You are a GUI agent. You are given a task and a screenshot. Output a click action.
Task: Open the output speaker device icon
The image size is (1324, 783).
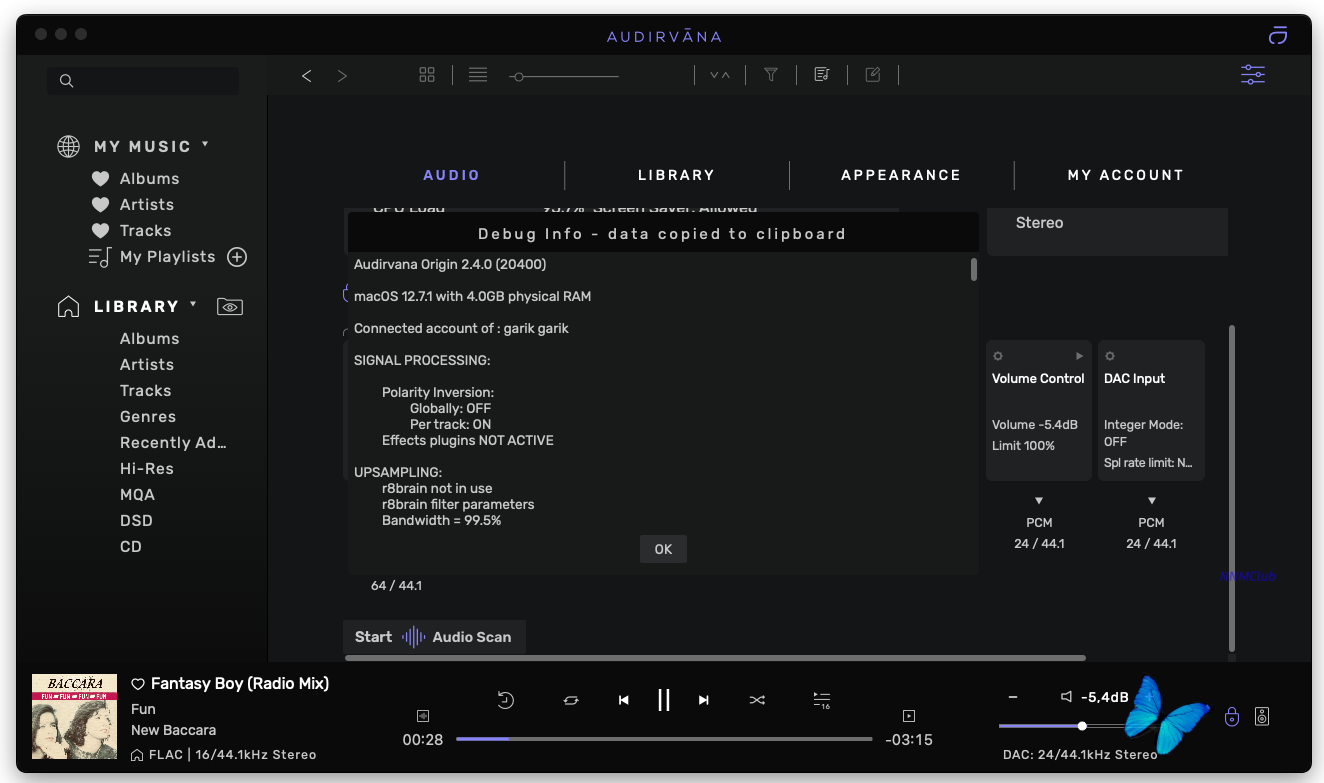[1263, 716]
